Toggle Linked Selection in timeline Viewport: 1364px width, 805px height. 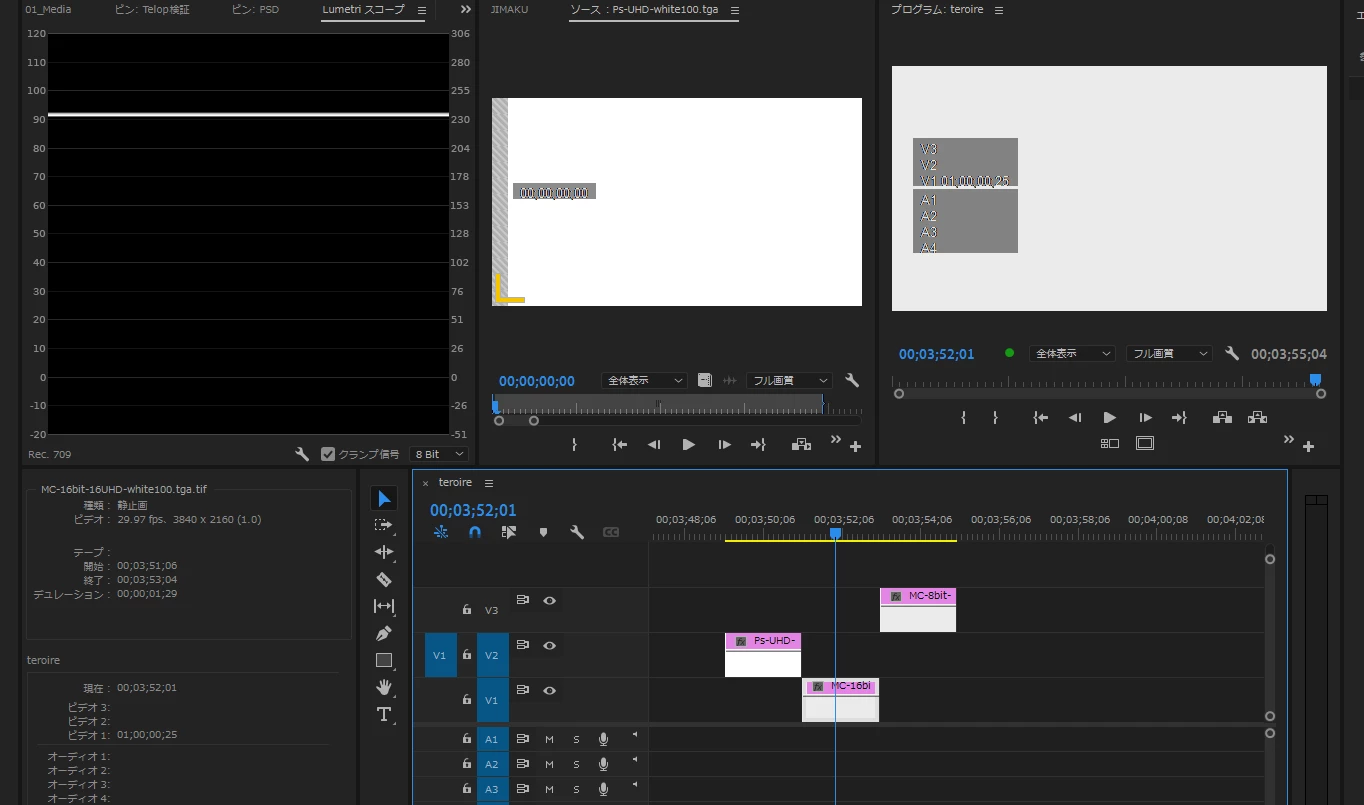coord(509,532)
